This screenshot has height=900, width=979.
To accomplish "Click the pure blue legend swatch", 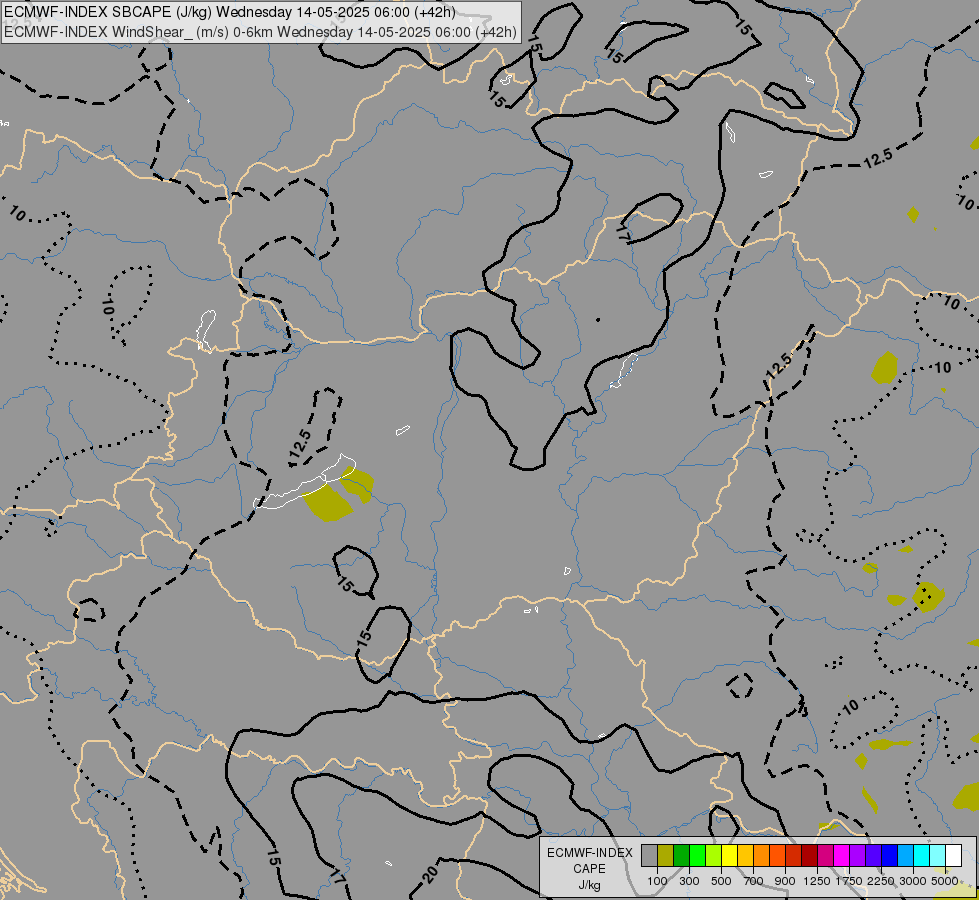I will [889, 856].
